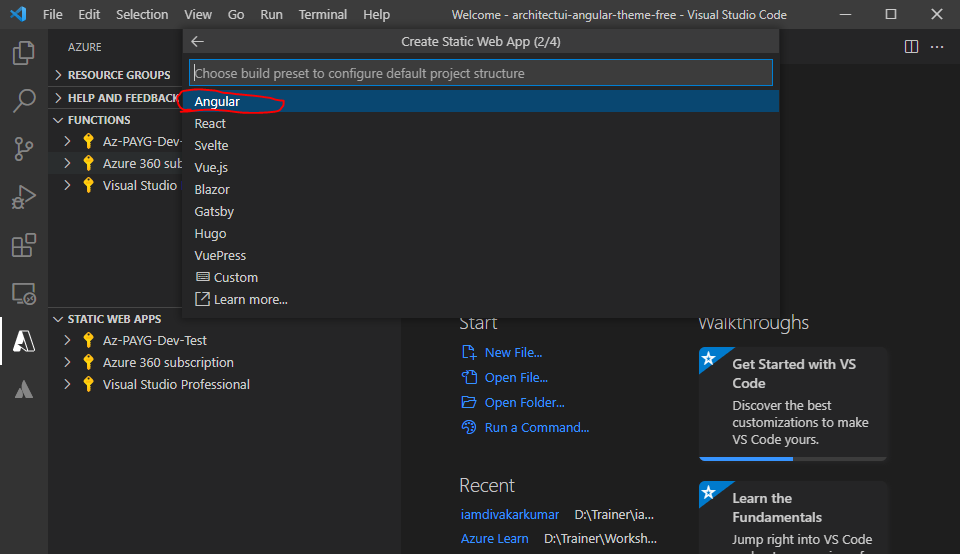Select the Custom build preset option

[x=481, y=277]
